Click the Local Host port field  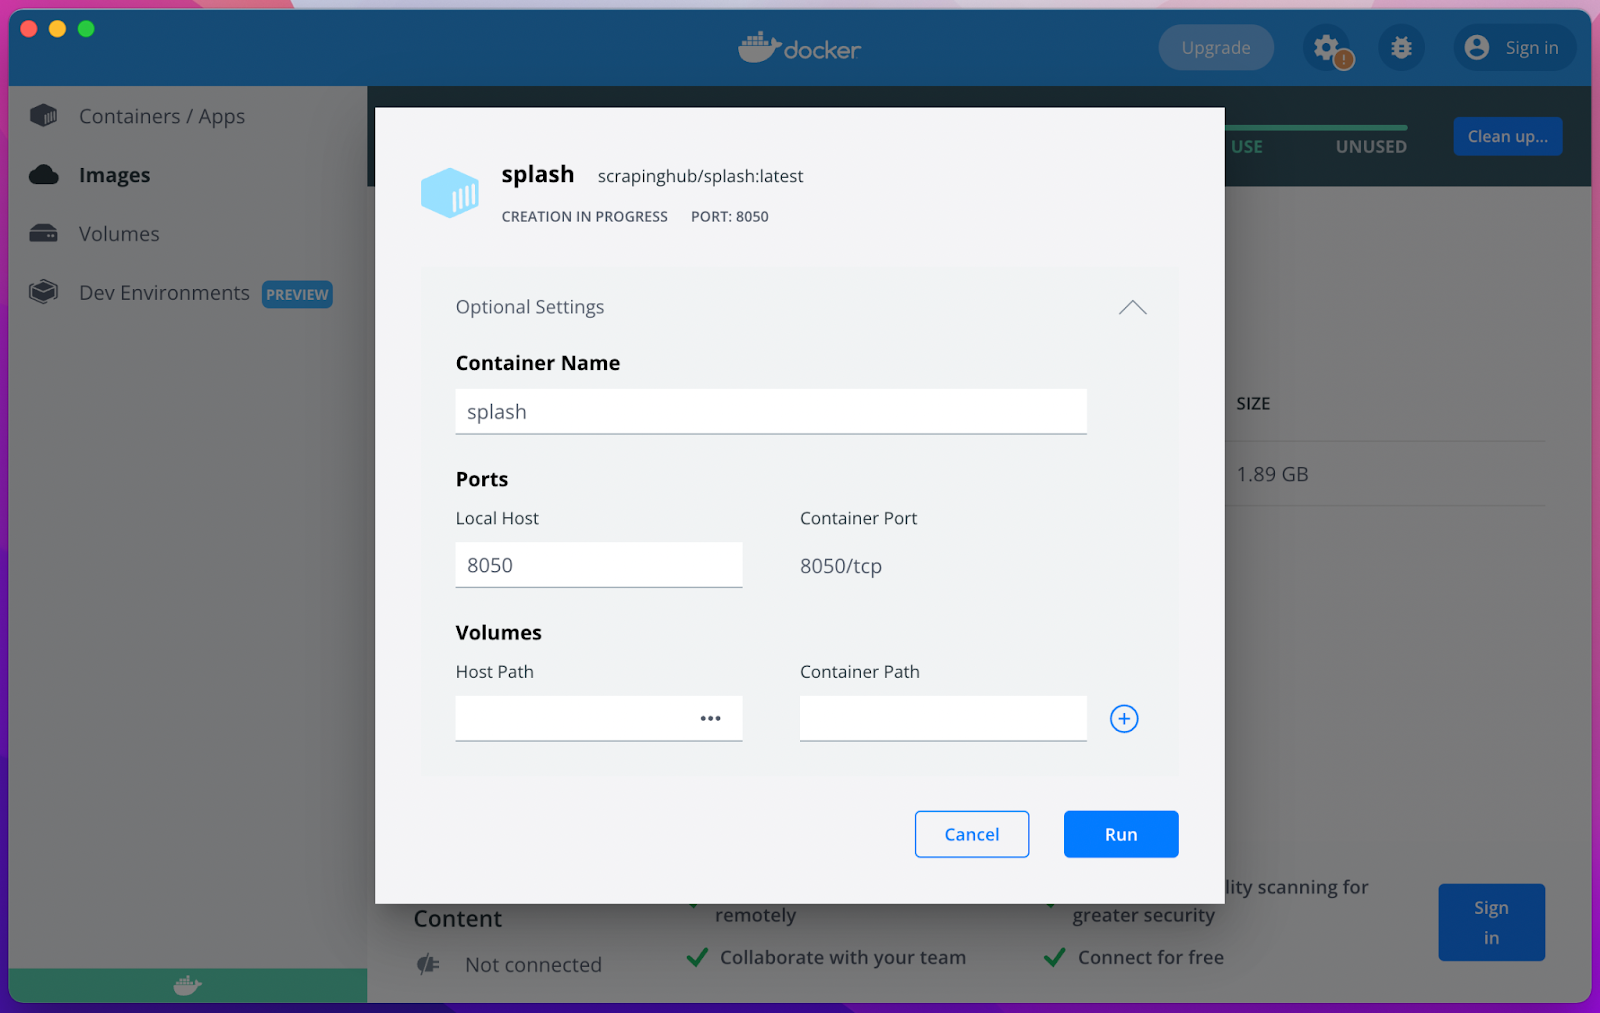click(x=599, y=565)
